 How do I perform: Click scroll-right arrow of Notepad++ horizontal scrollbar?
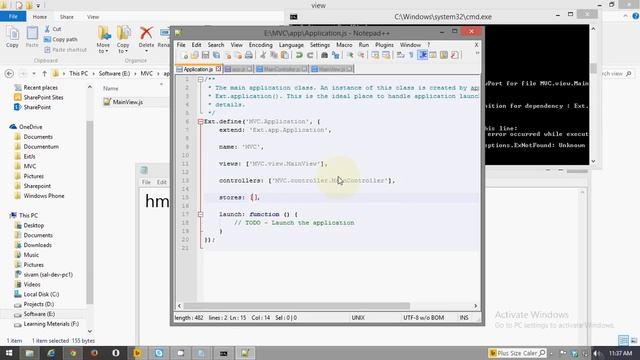coord(476,306)
